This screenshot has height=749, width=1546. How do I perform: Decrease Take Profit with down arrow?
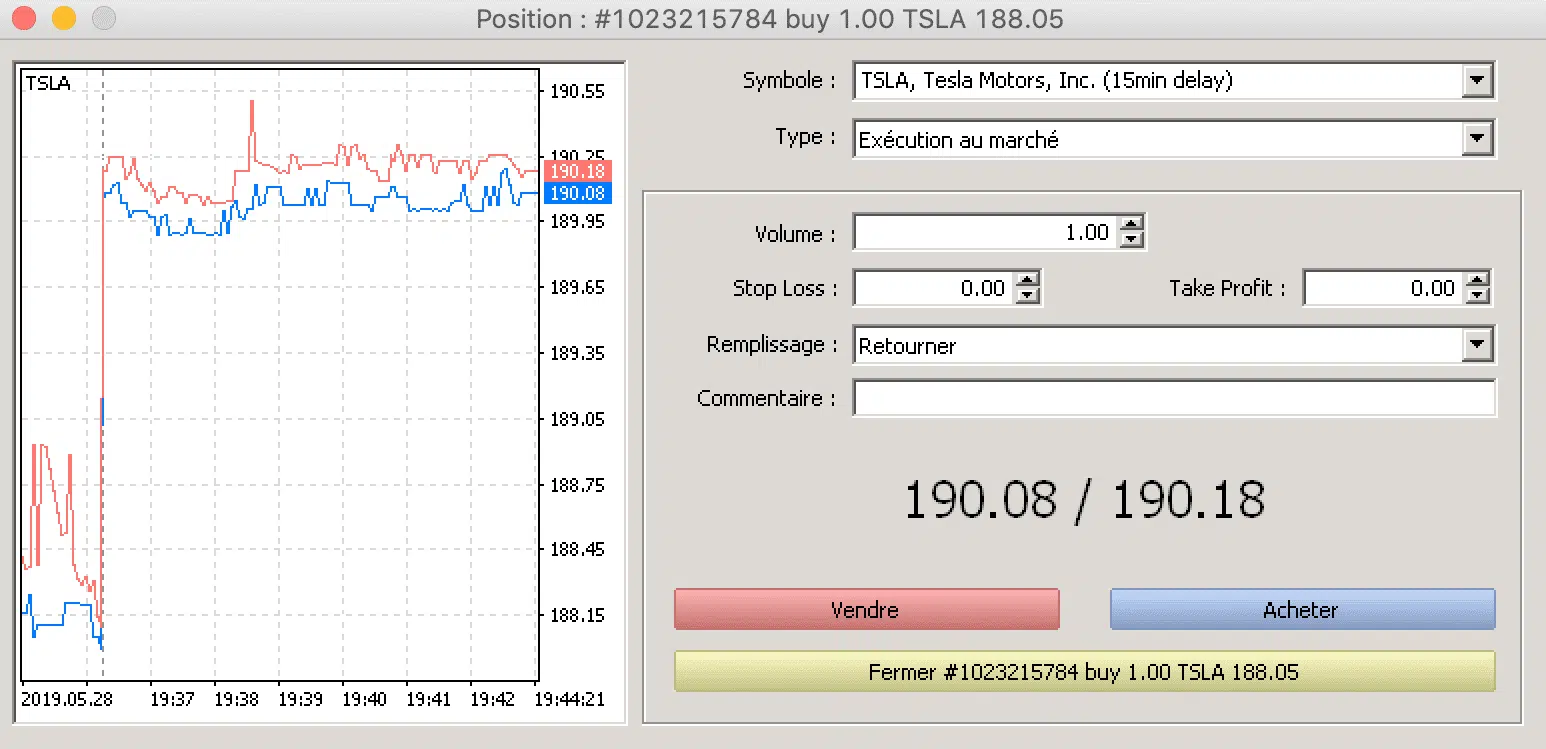[x=1477, y=295]
